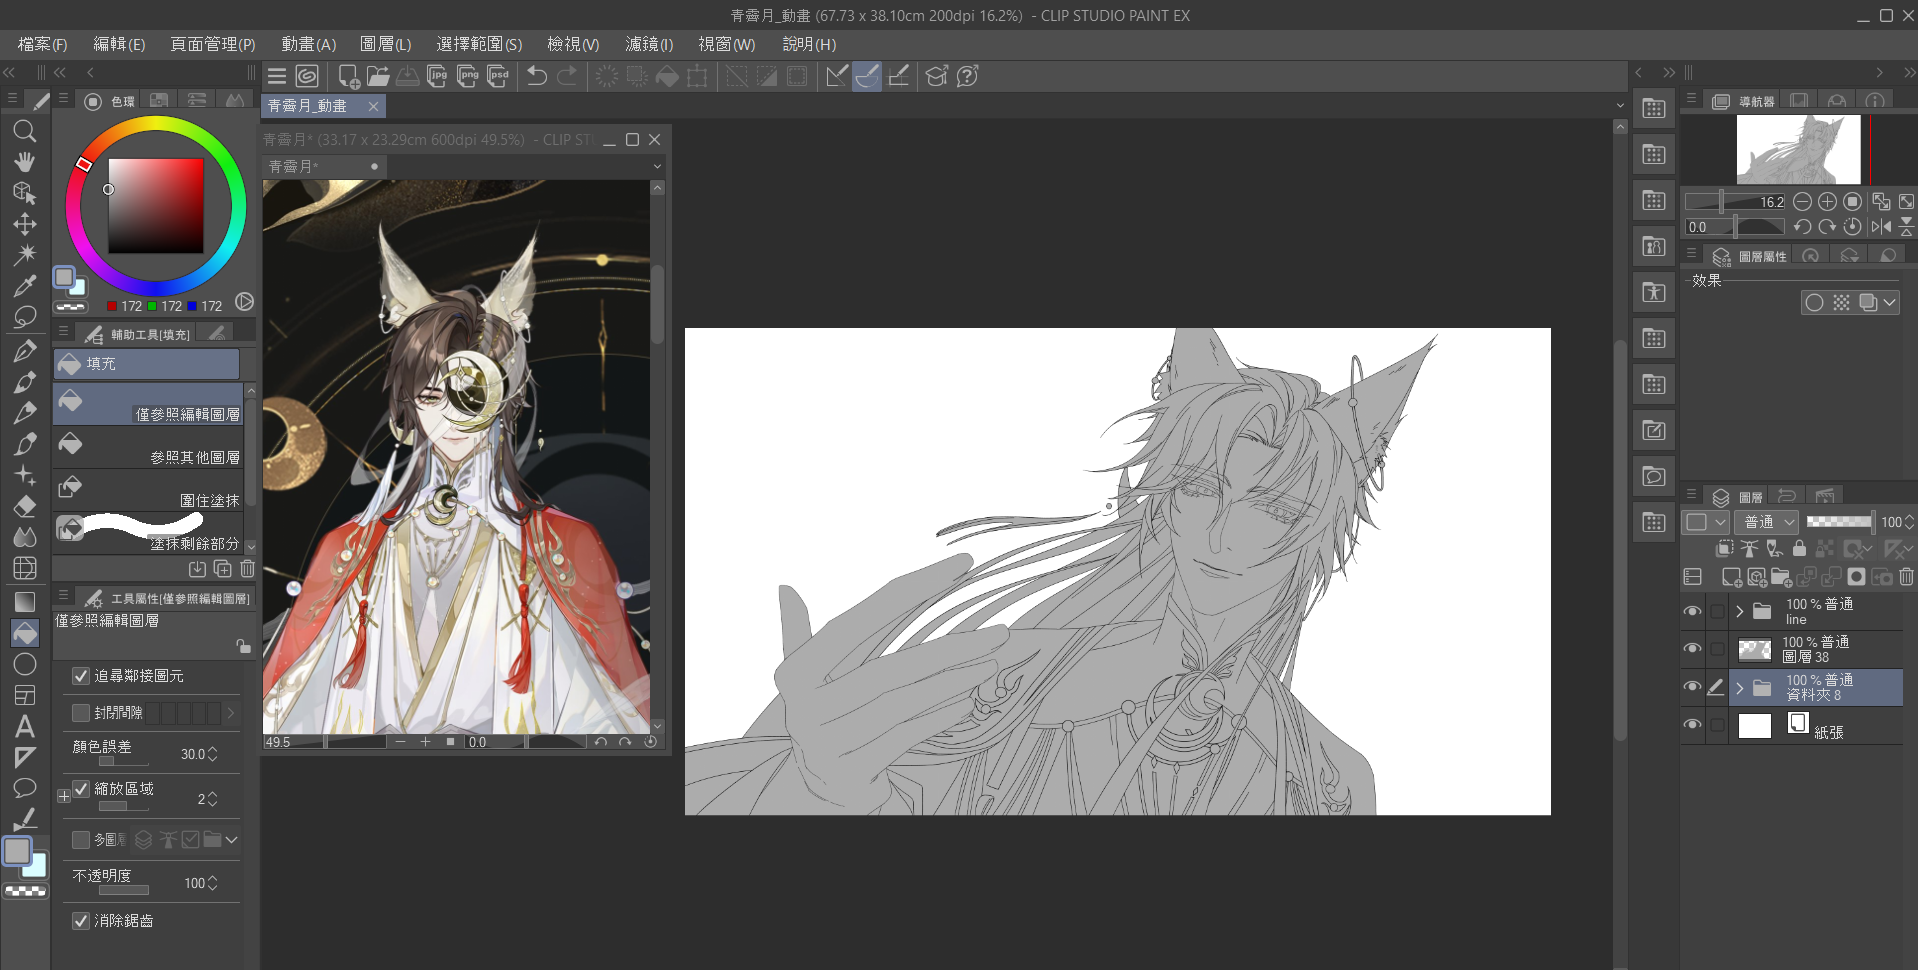
Task: Uncheck 追尋鄰接圖元 option
Action: (x=81, y=676)
